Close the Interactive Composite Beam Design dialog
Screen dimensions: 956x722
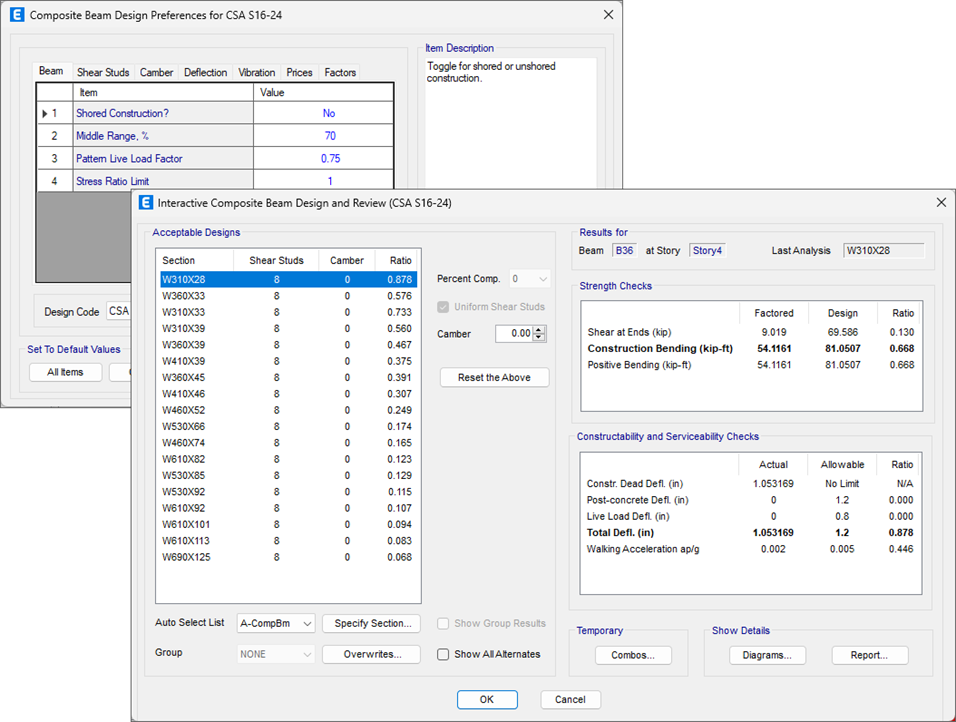click(941, 202)
